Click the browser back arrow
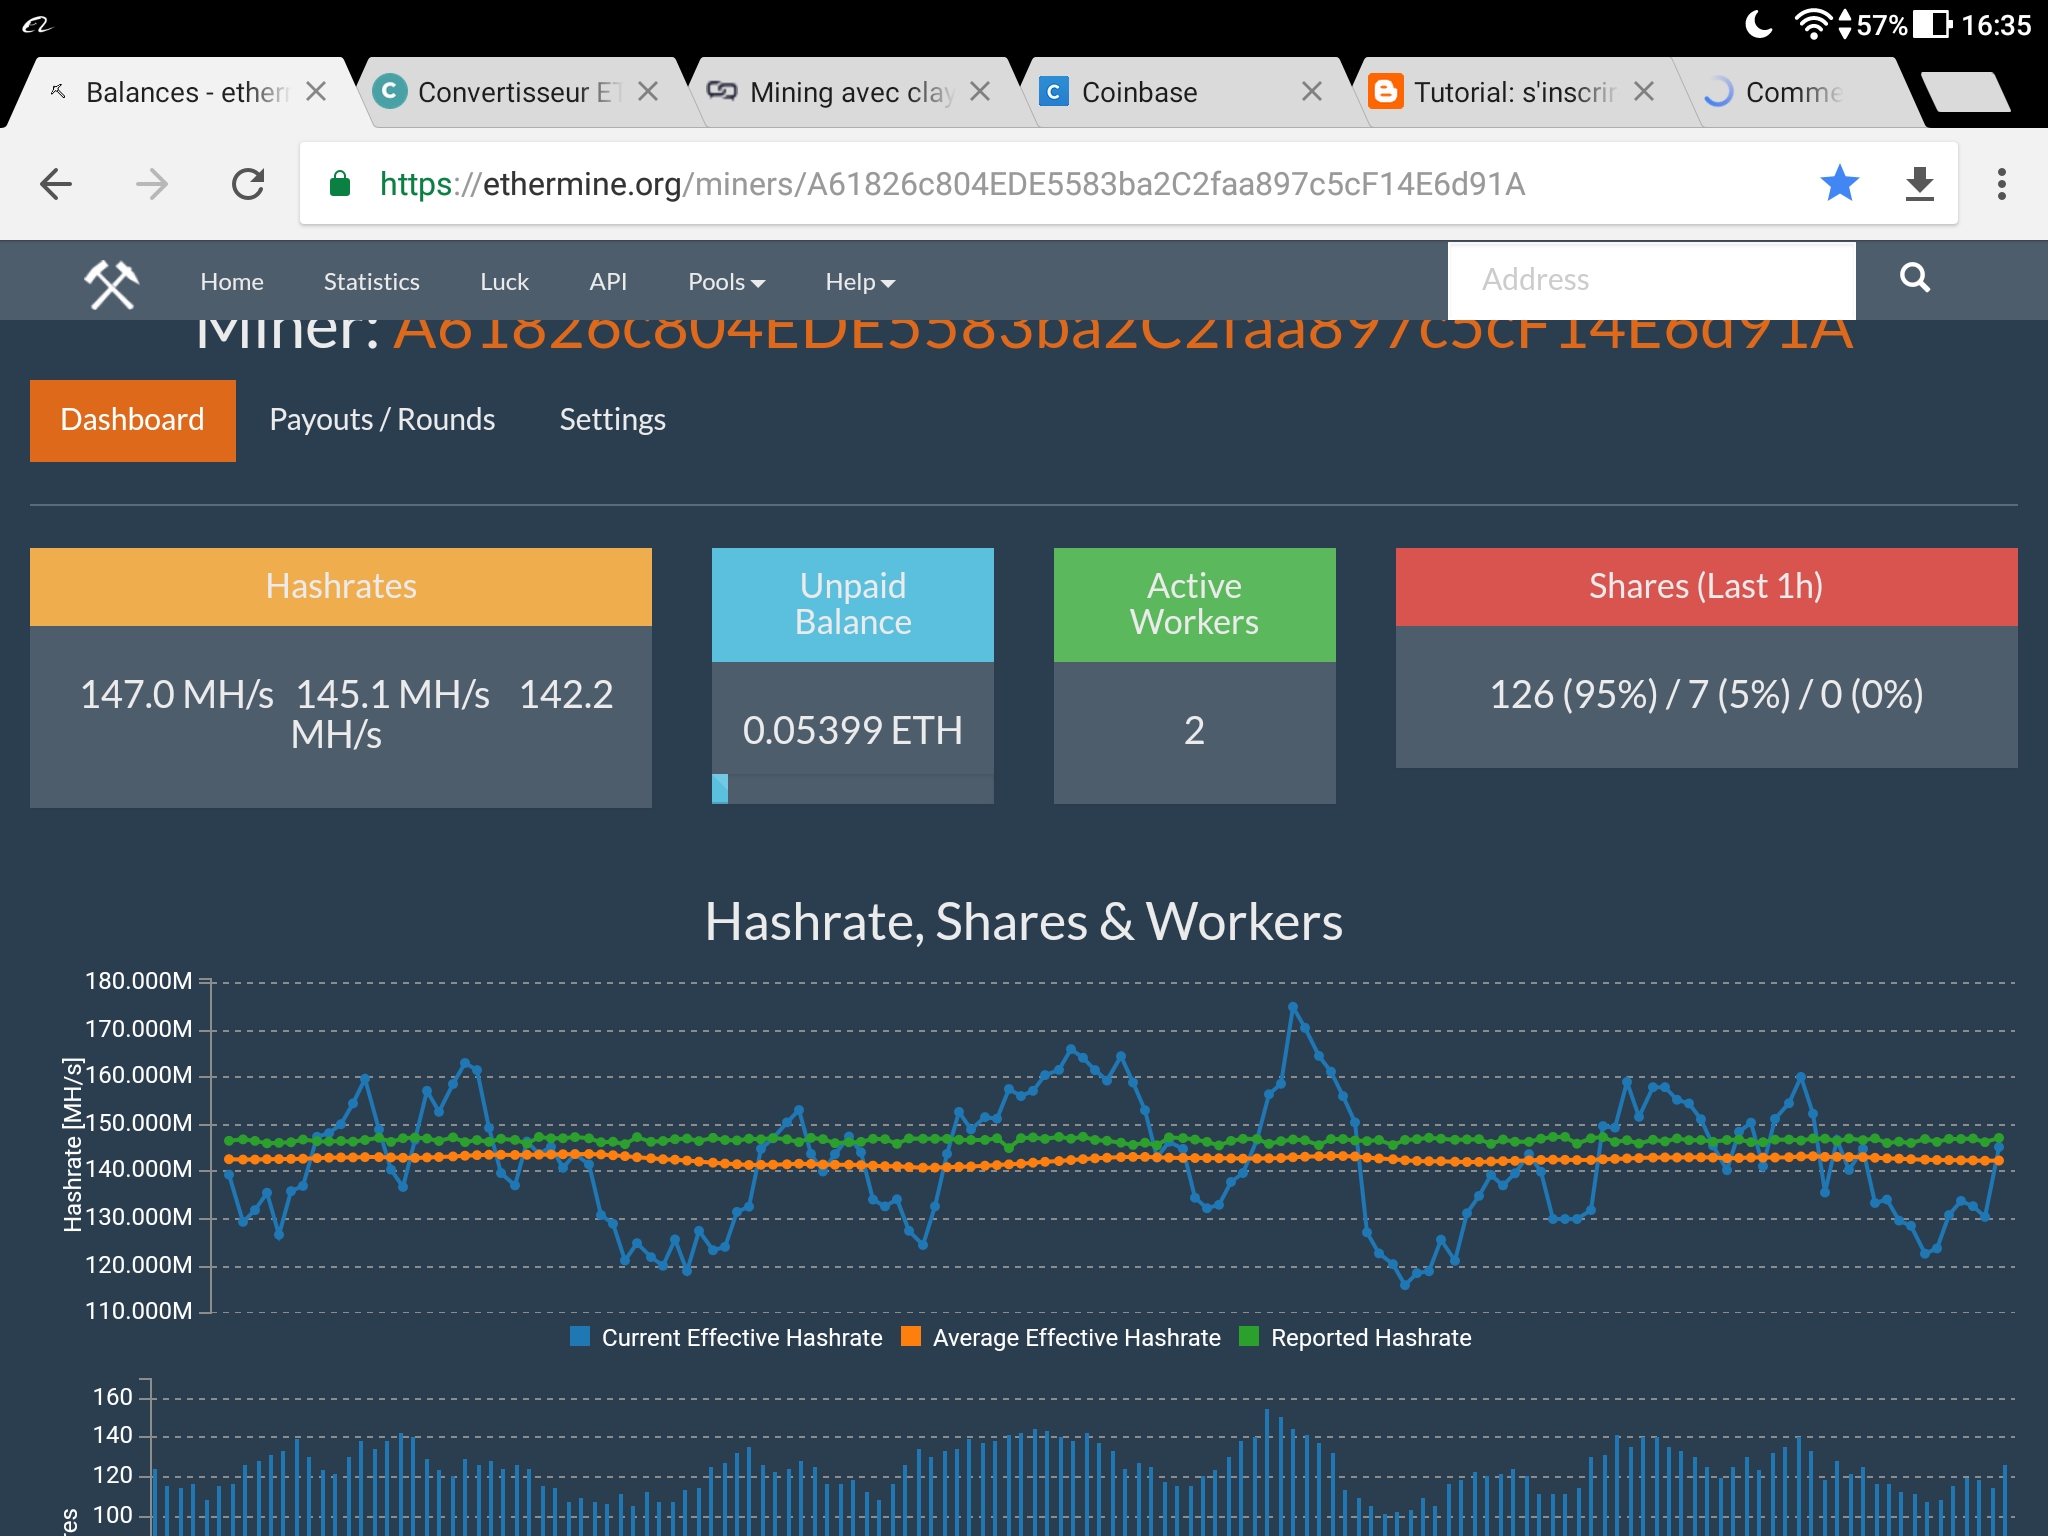2048x1536 pixels. click(56, 184)
